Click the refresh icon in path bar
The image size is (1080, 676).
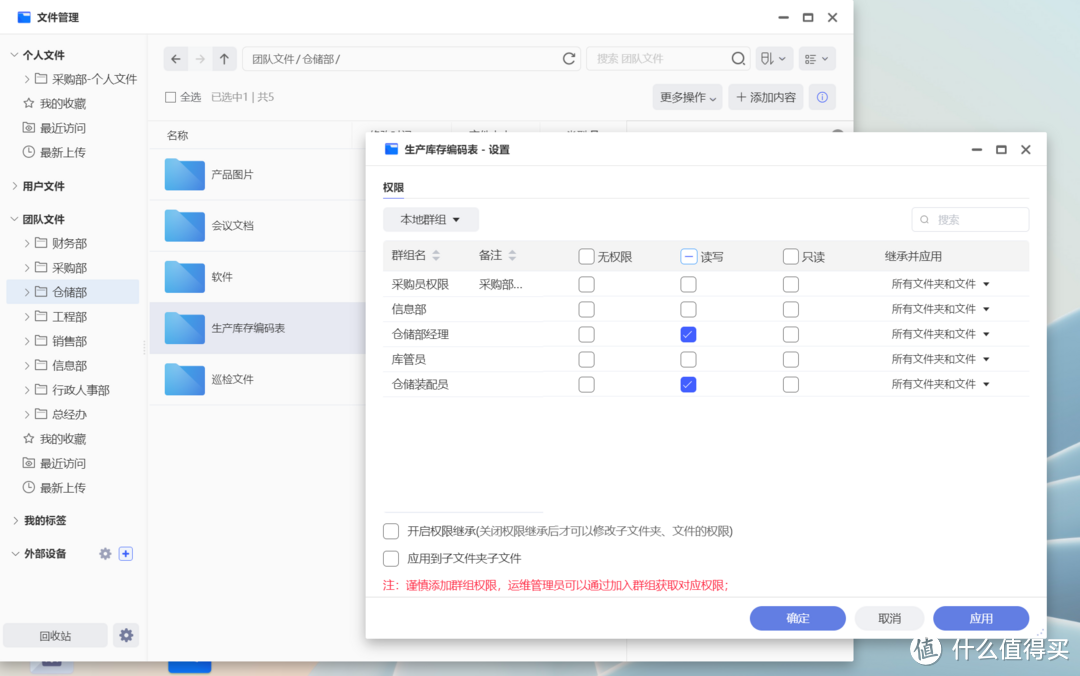(x=569, y=58)
